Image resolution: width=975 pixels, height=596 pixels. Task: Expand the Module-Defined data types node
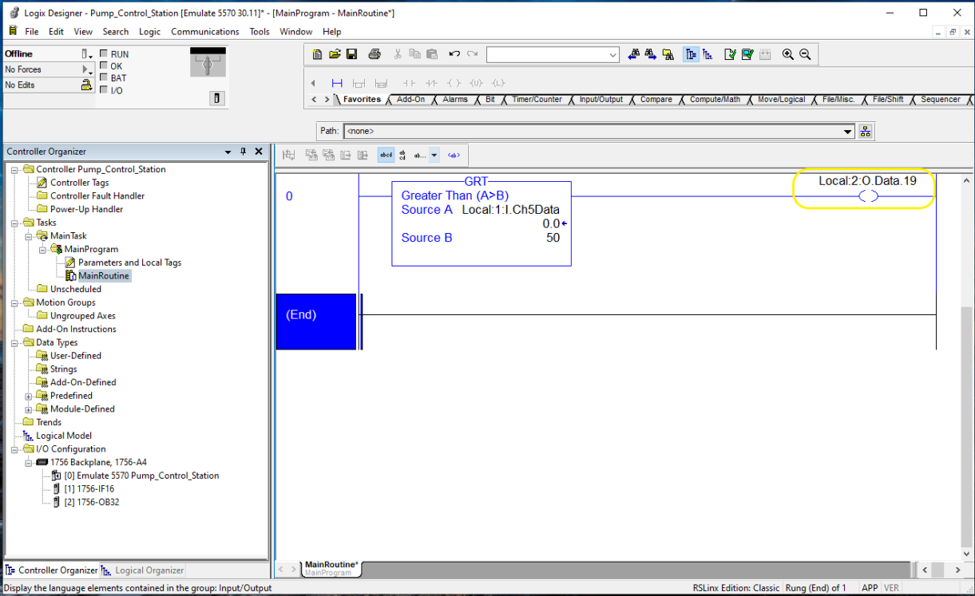29,409
